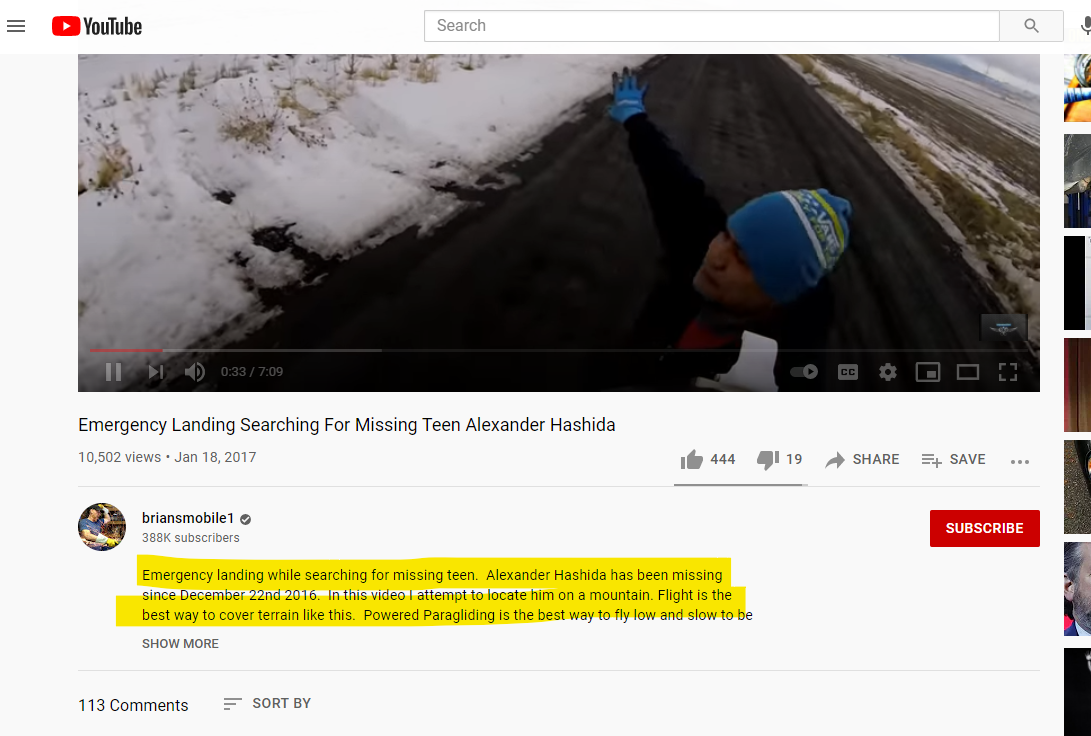Enable miniplayer mode
Screen dimensions: 1091x736
click(927, 372)
